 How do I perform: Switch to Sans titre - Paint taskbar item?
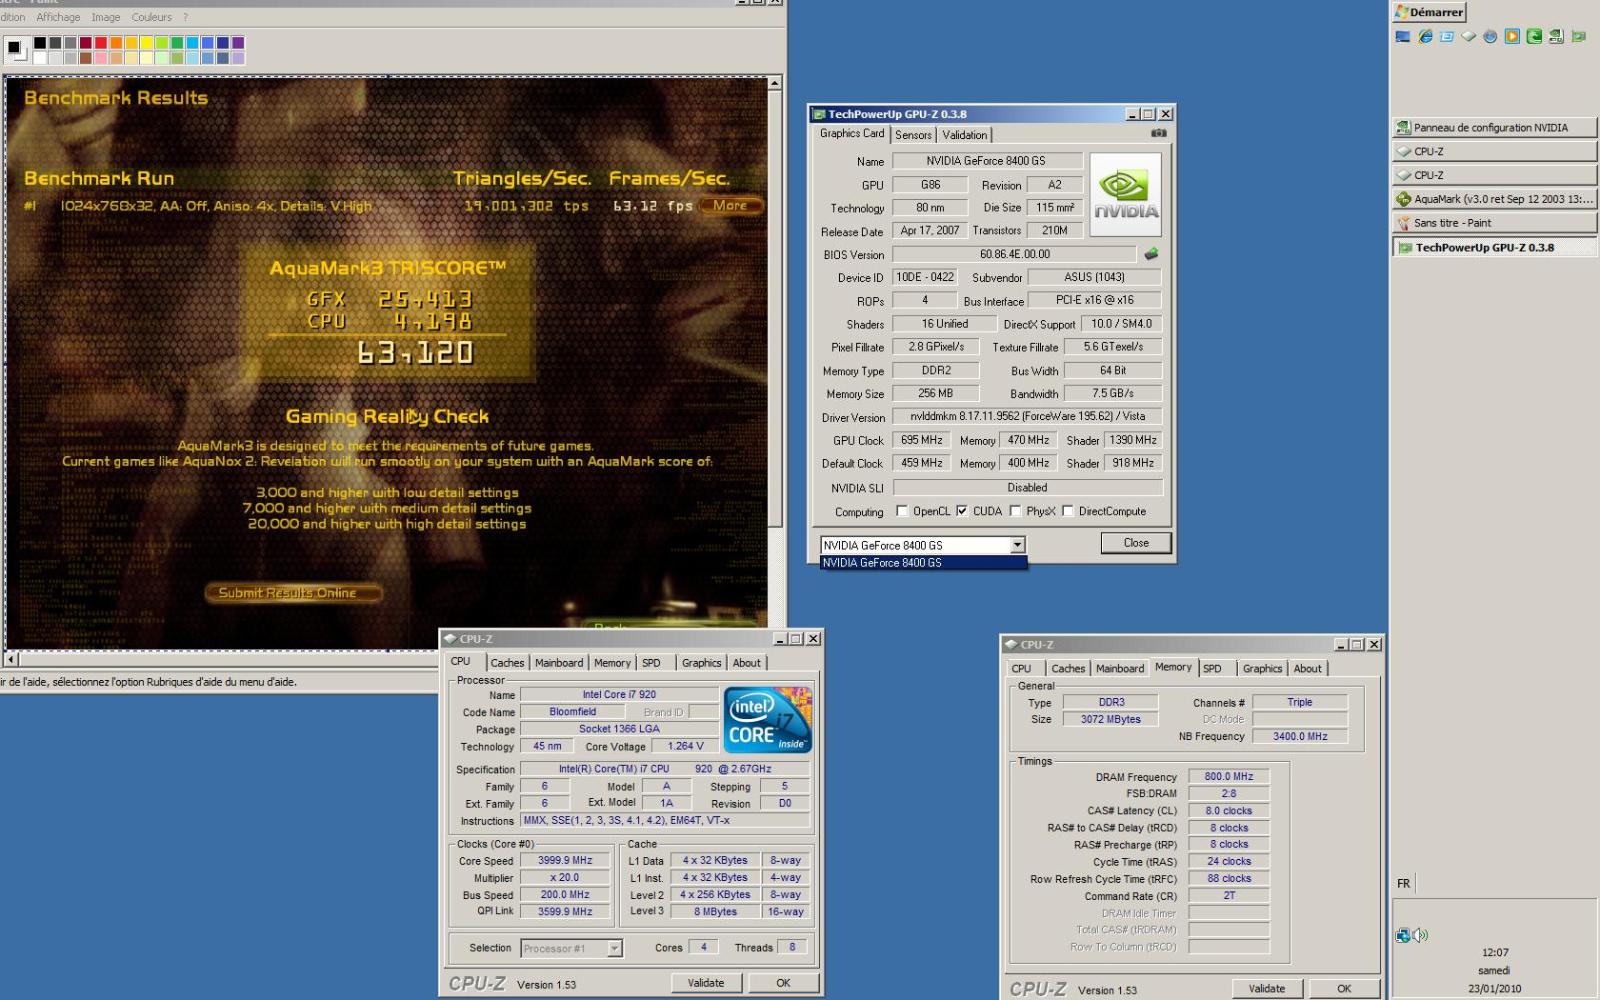[1495, 223]
